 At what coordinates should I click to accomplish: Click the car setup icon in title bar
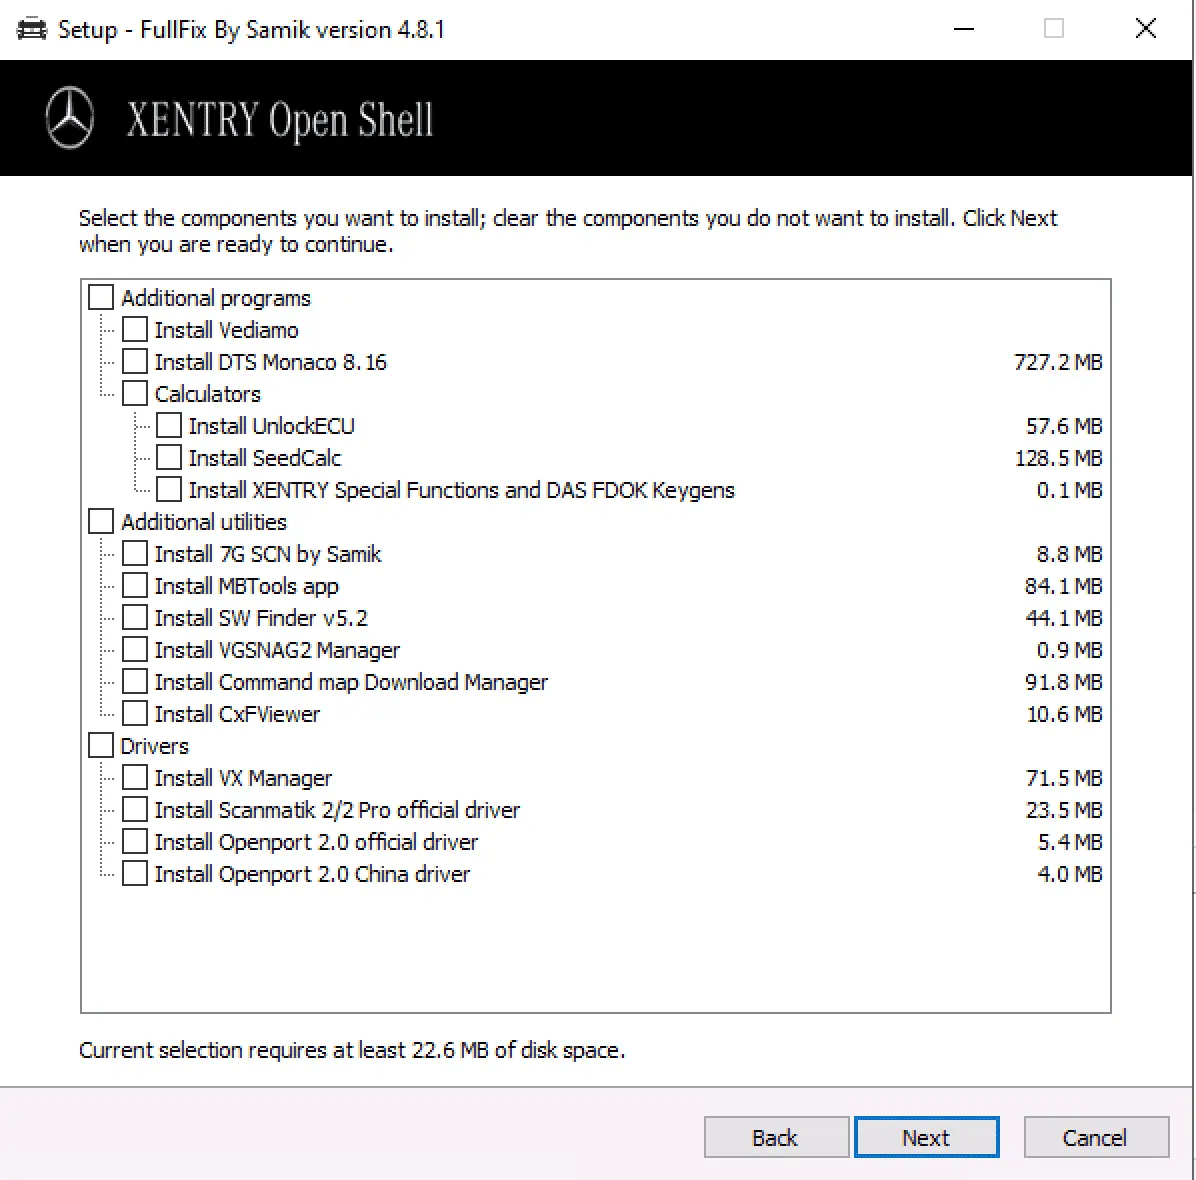31,29
